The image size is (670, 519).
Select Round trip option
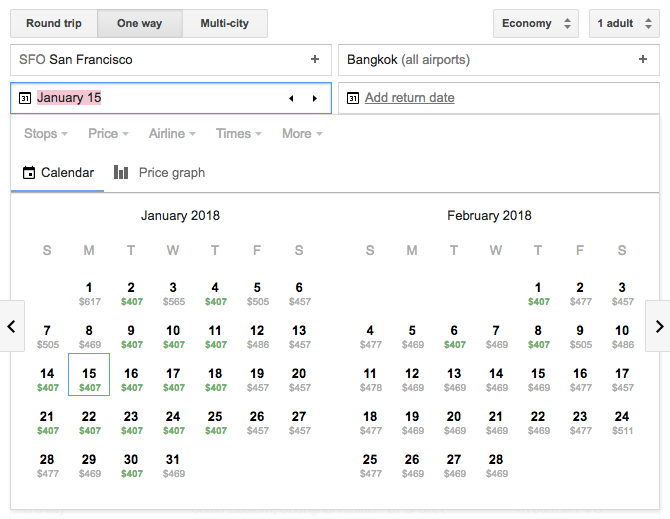54,23
